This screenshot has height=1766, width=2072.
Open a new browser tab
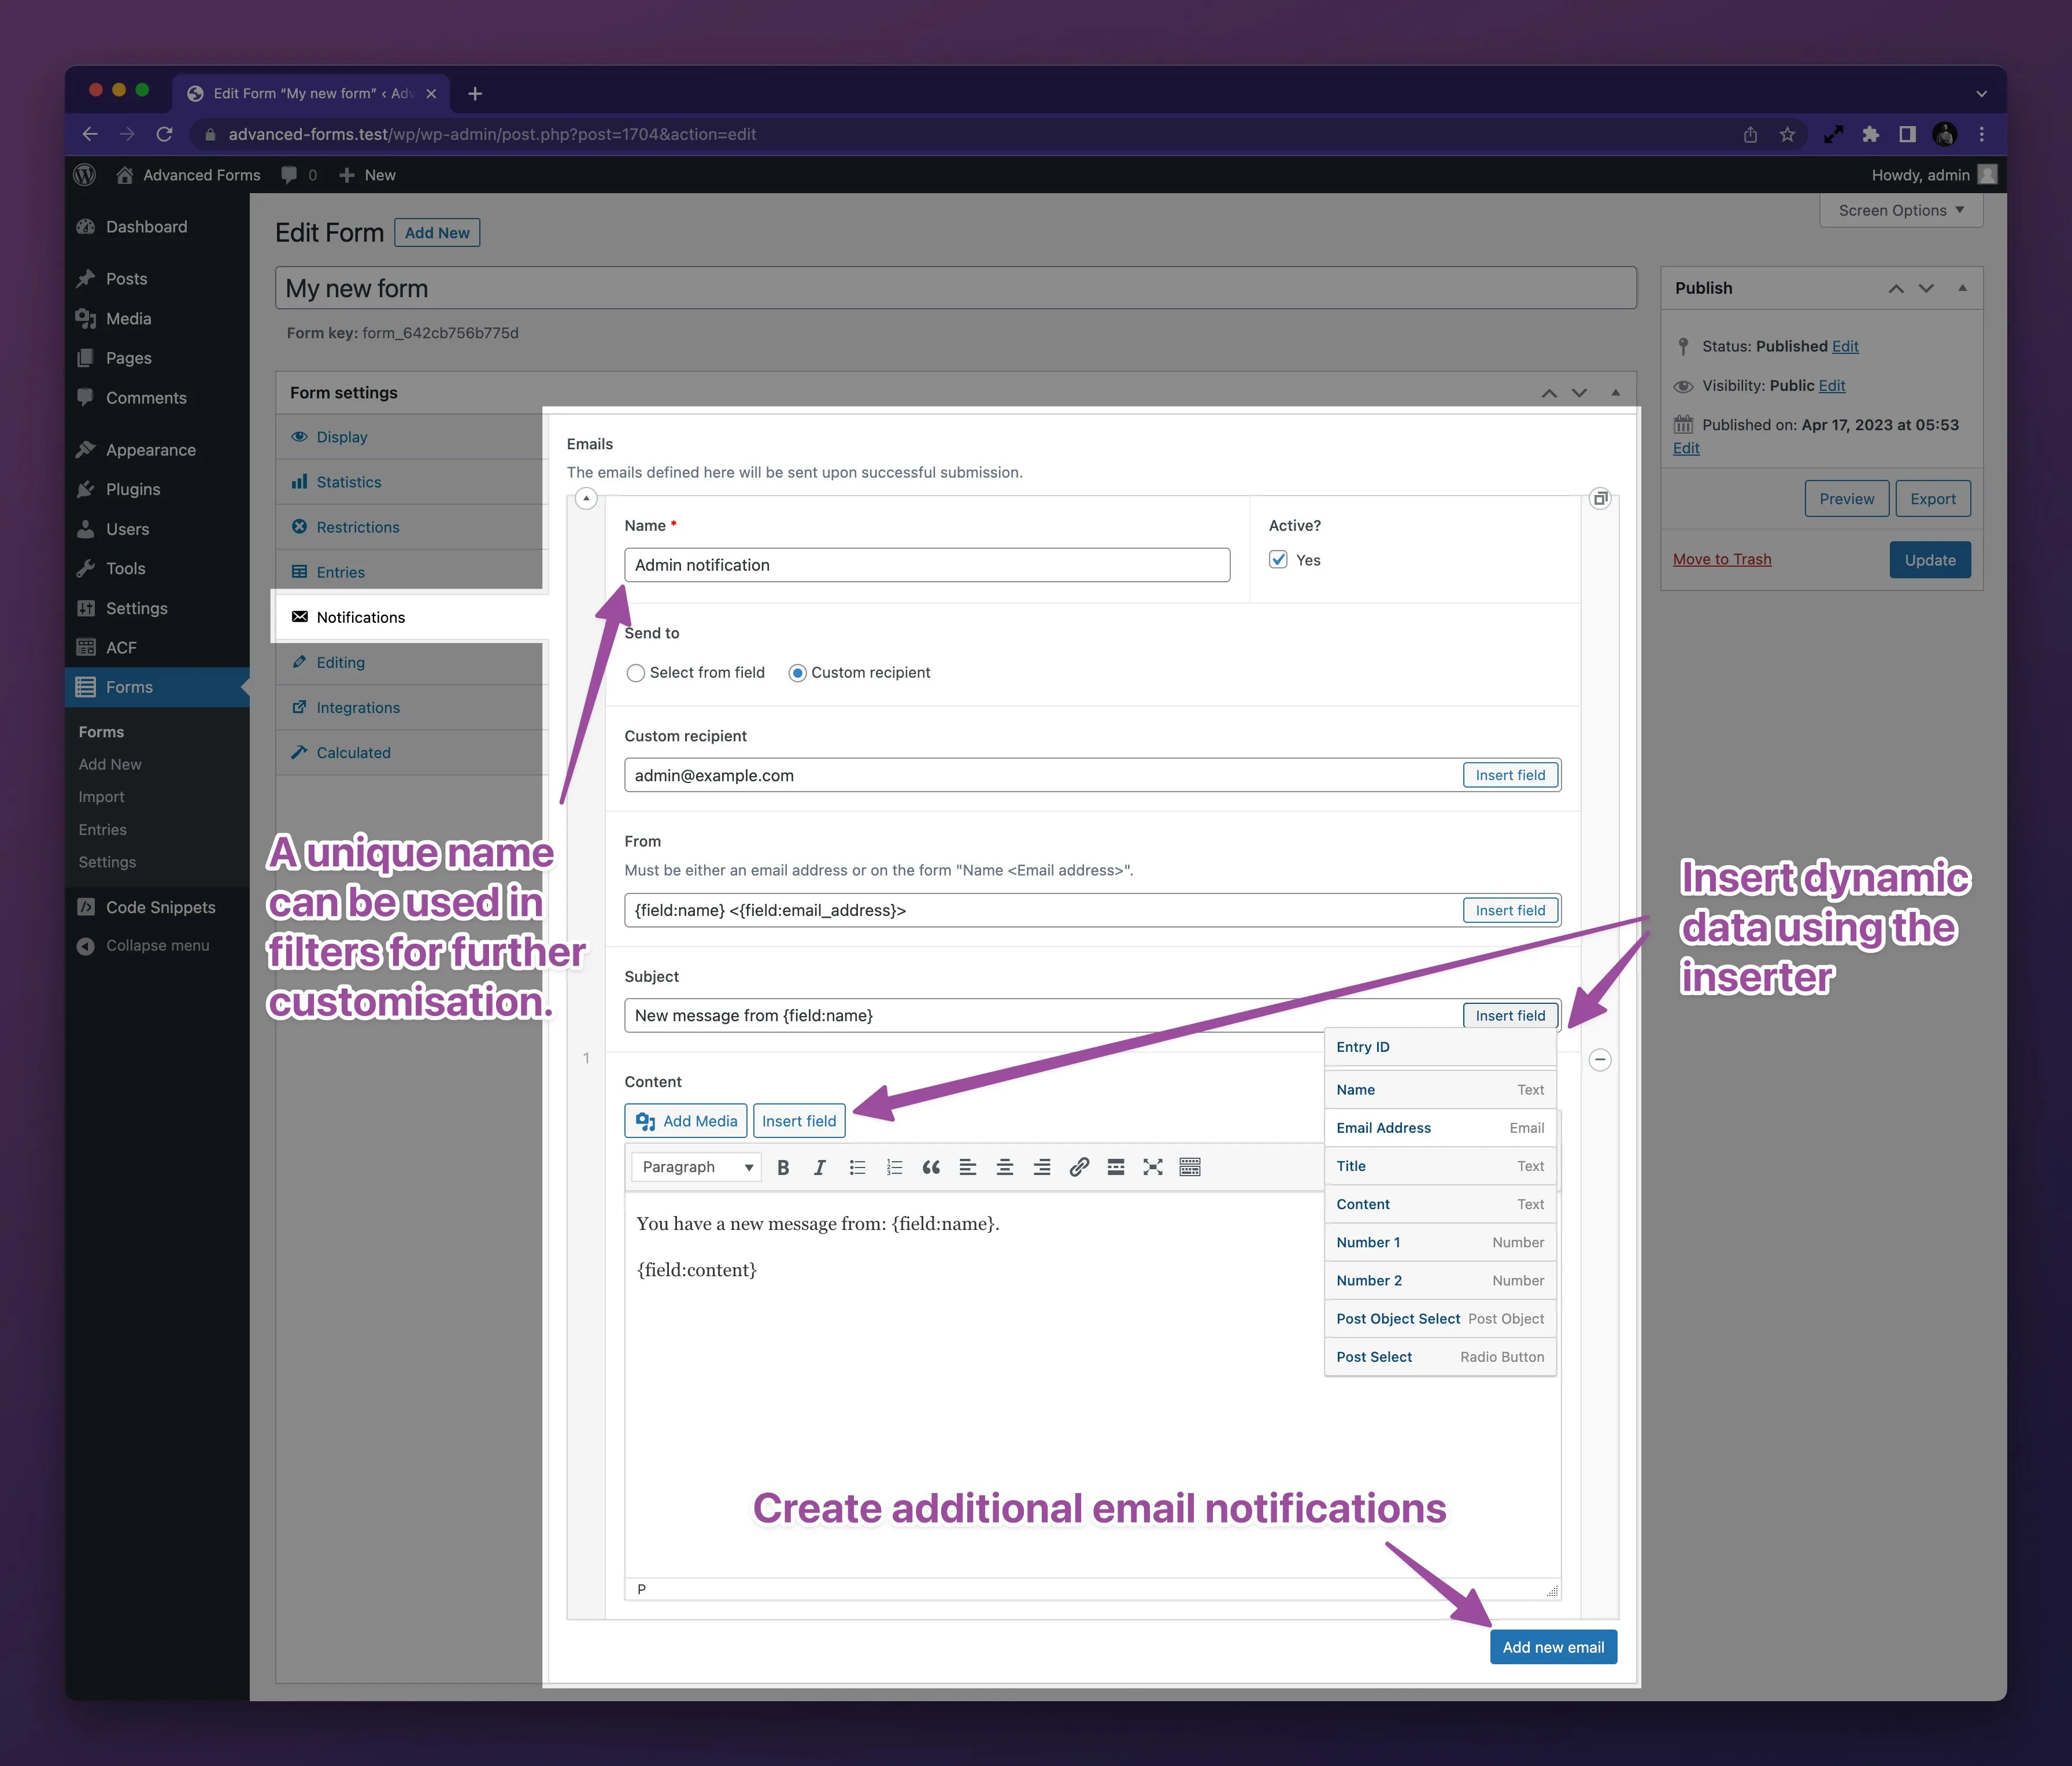point(475,93)
